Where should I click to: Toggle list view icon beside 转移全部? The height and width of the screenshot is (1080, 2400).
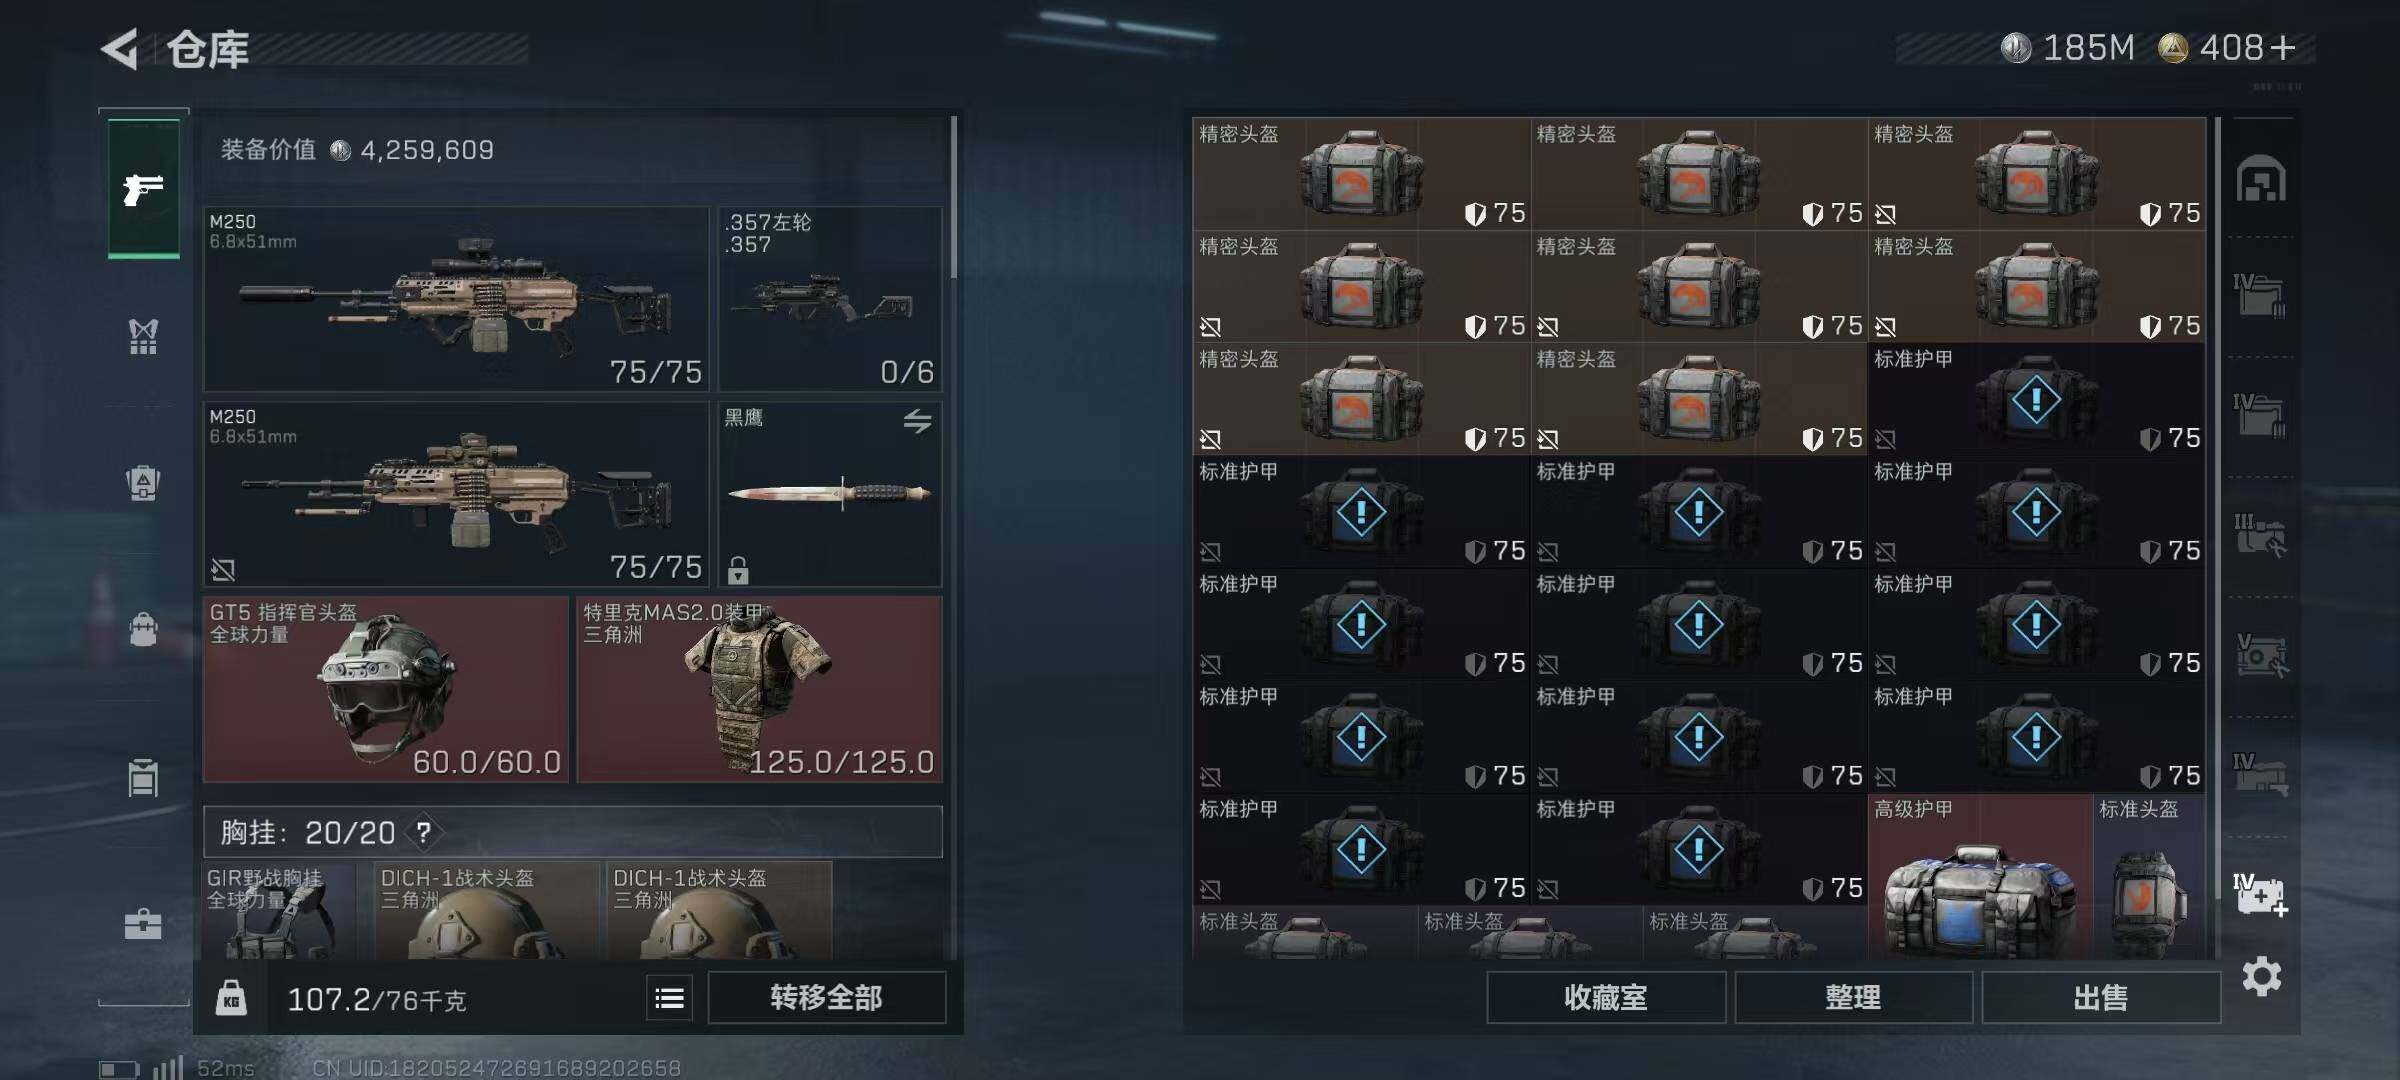click(x=669, y=998)
